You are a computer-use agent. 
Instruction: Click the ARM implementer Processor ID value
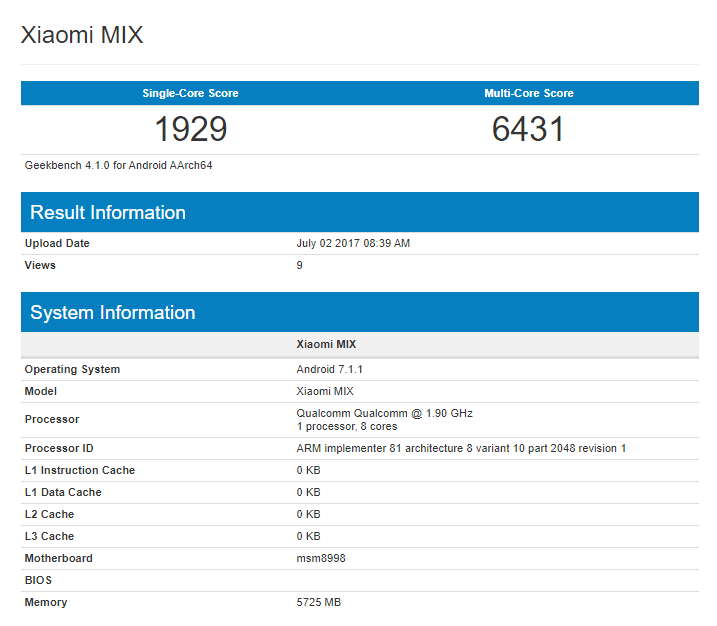click(x=461, y=448)
